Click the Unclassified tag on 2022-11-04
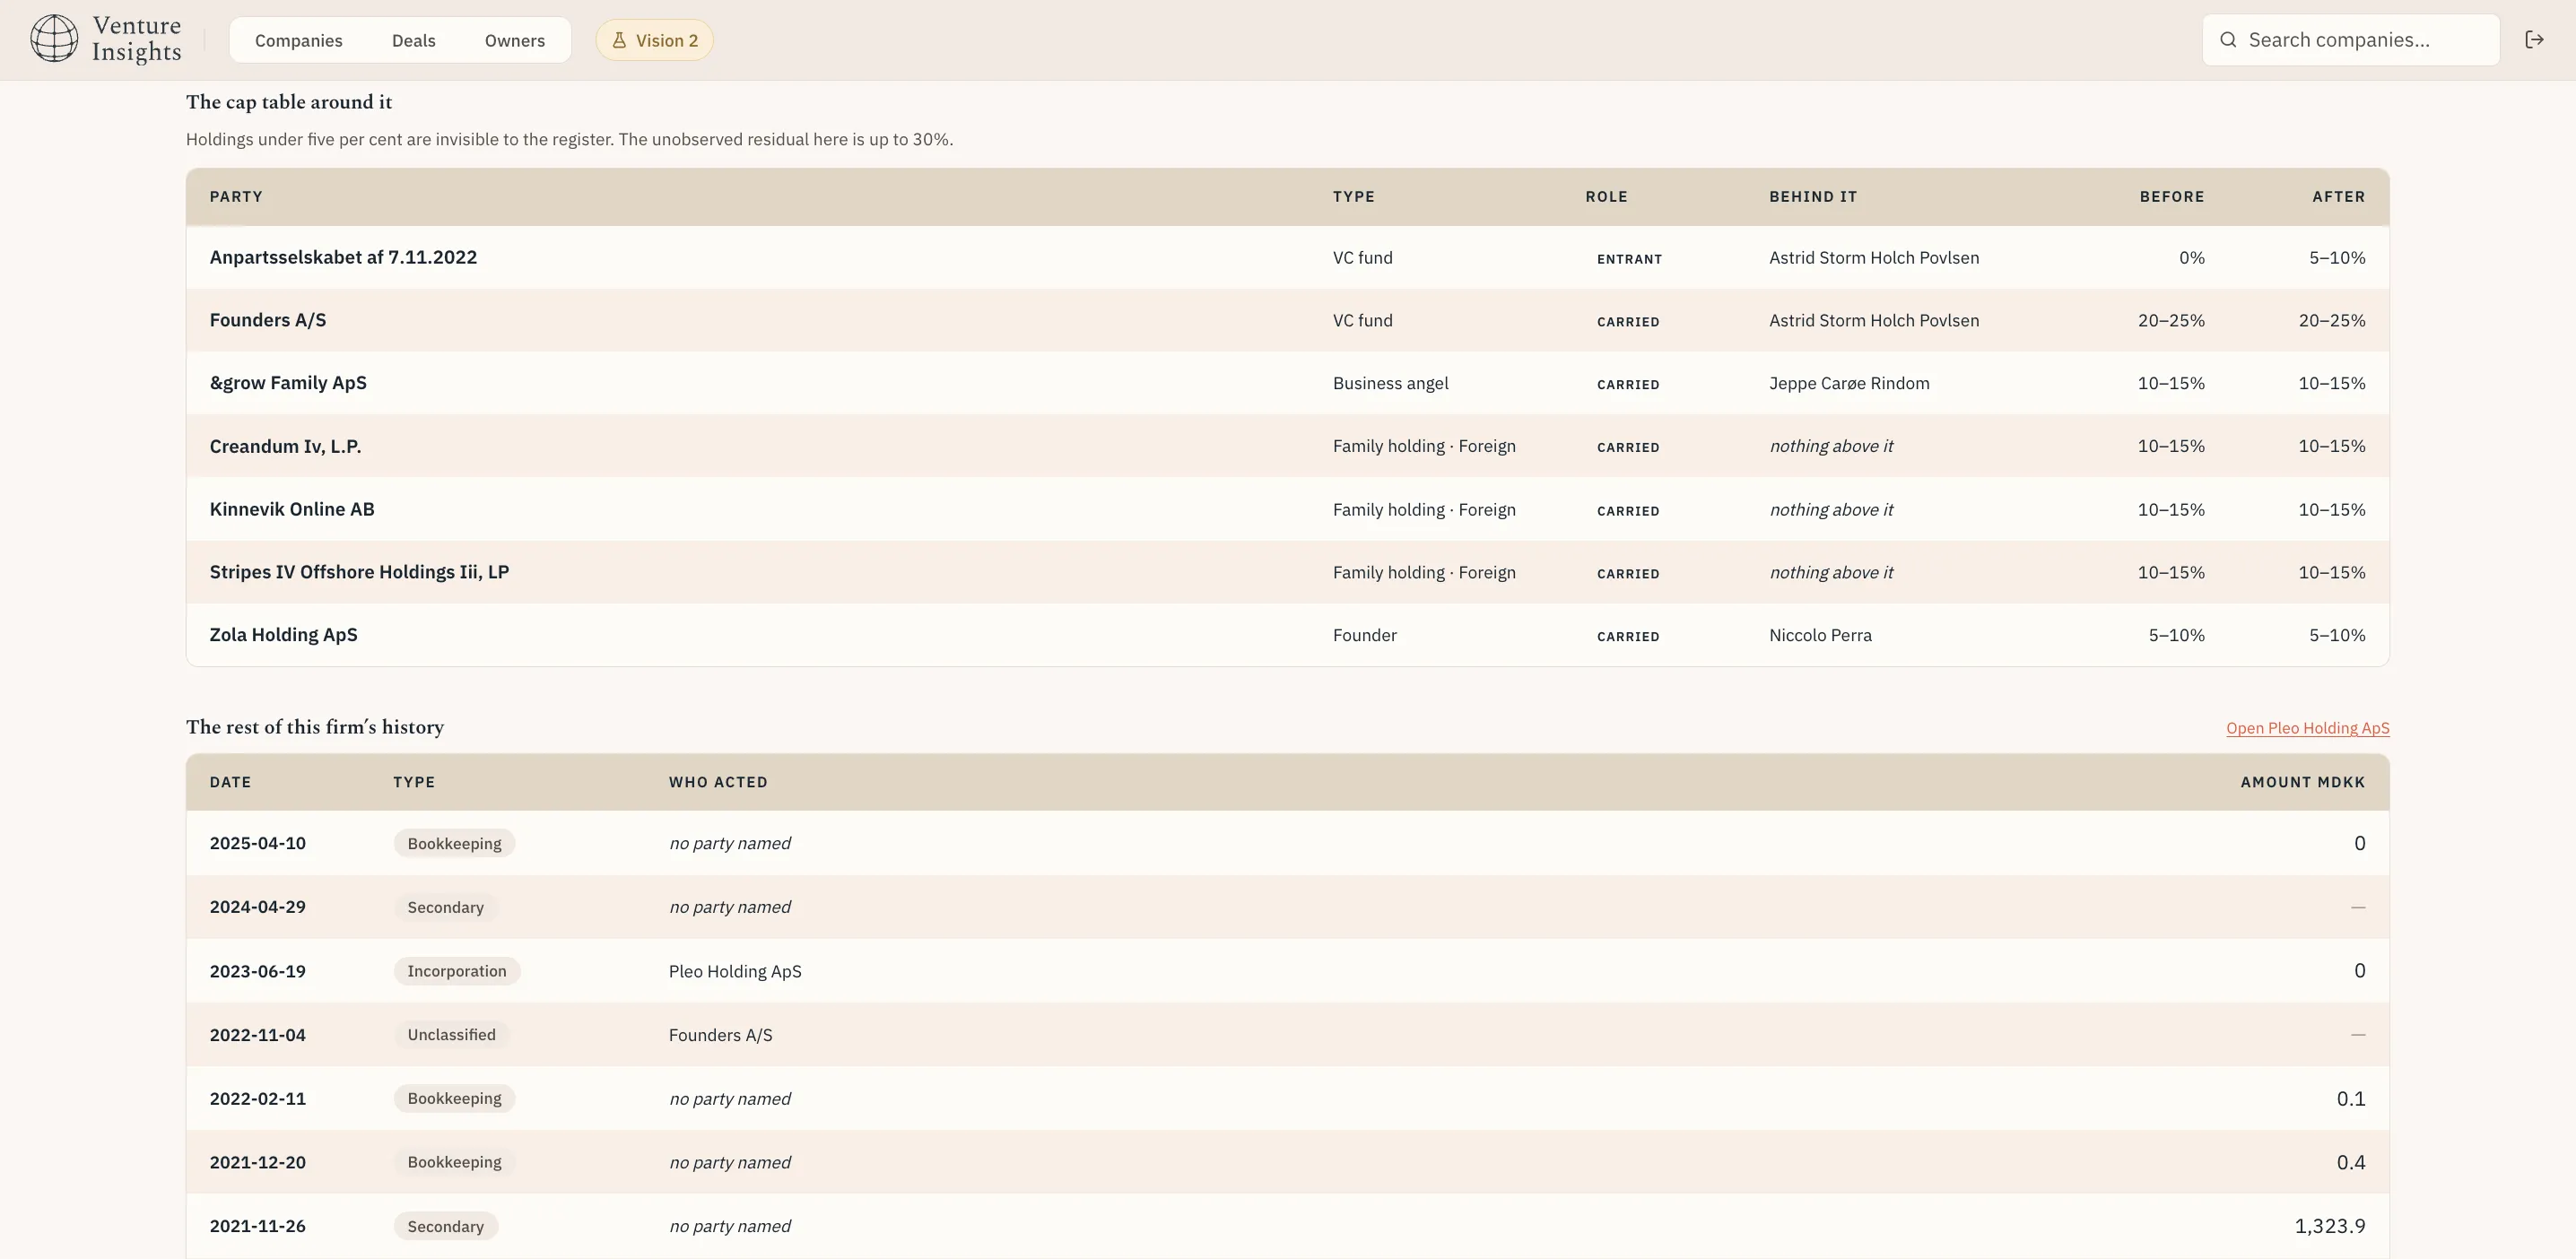Image resolution: width=2576 pixels, height=1259 pixels. [x=451, y=1034]
